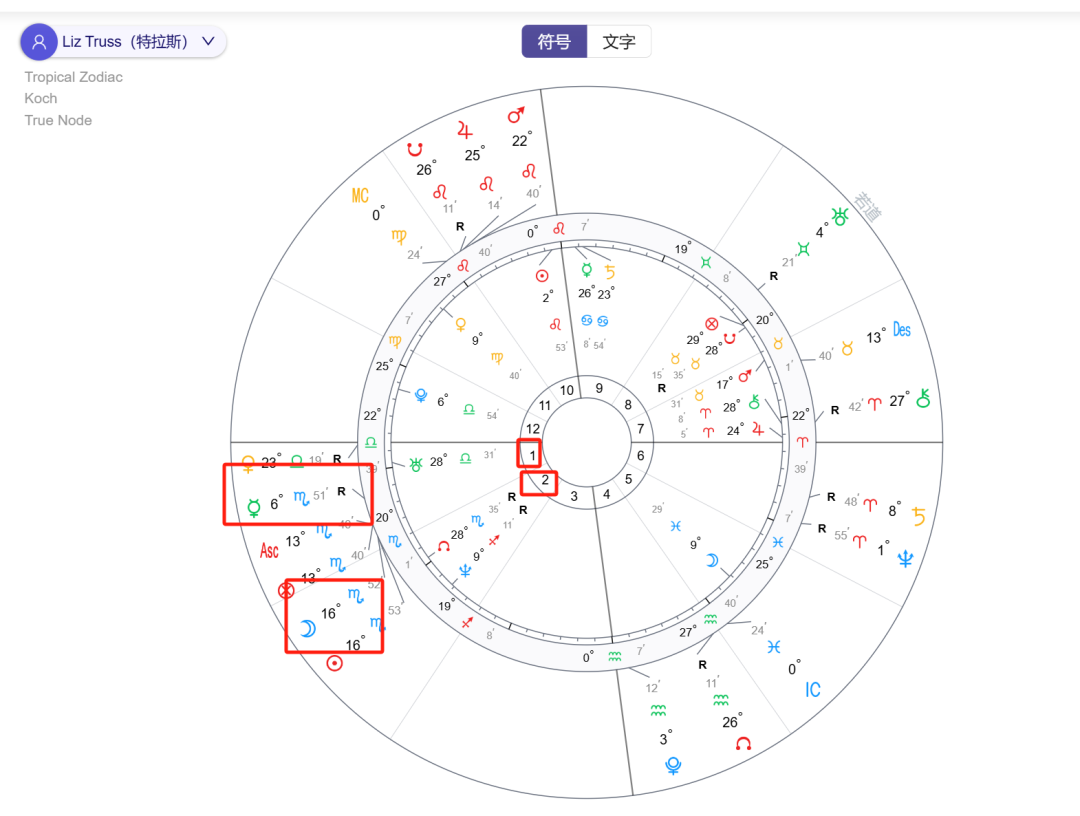Click the Tropical Zodiac label
The width and height of the screenshot is (1080, 816).
pyautogui.click(x=74, y=77)
